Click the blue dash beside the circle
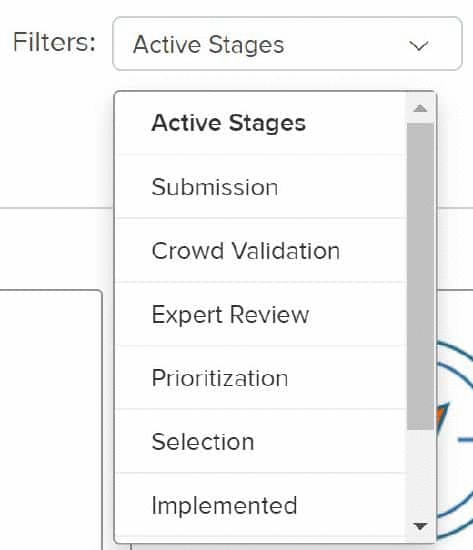The image size is (473, 550). coord(466,439)
